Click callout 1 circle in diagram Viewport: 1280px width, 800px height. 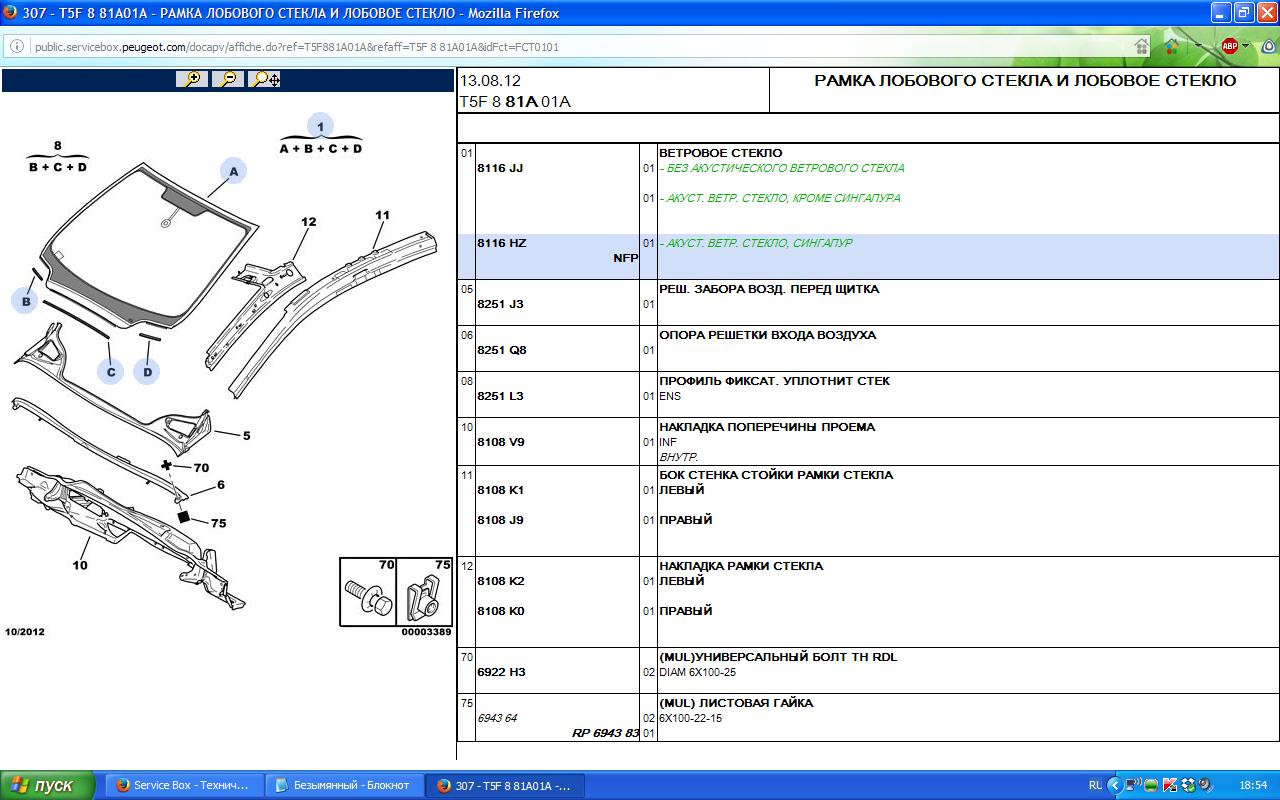(320, 126)
